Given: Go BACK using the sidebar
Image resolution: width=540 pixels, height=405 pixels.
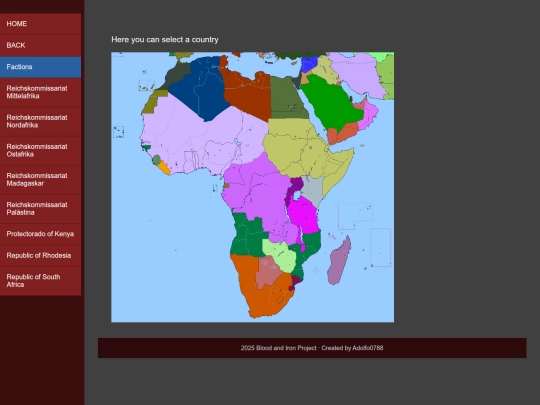Looking at the screenshot, I should point(40,45).
